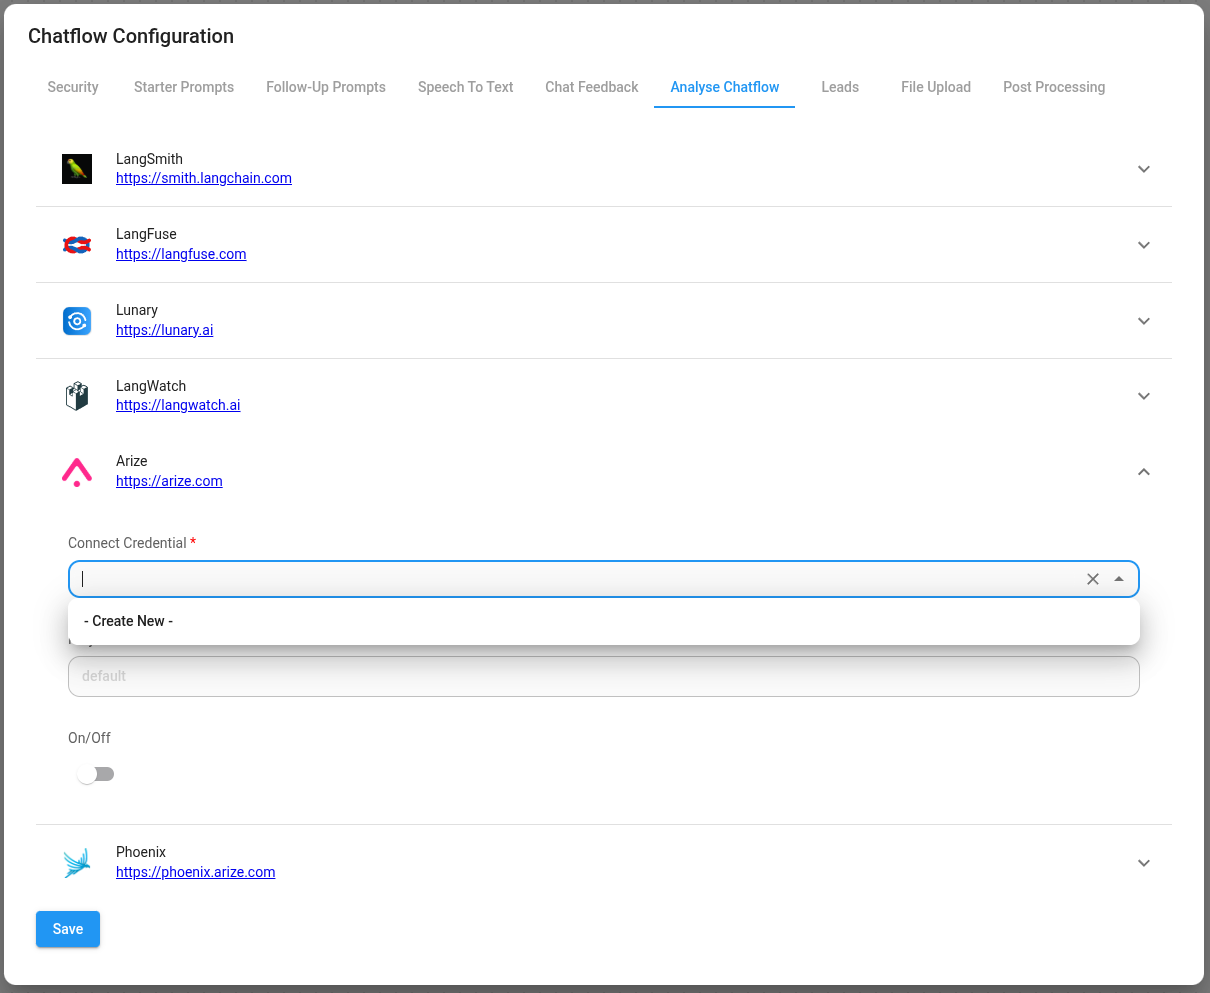Click the Phoenix provider icon
Screen dimensions: 1210x993
tap(77, 861)
